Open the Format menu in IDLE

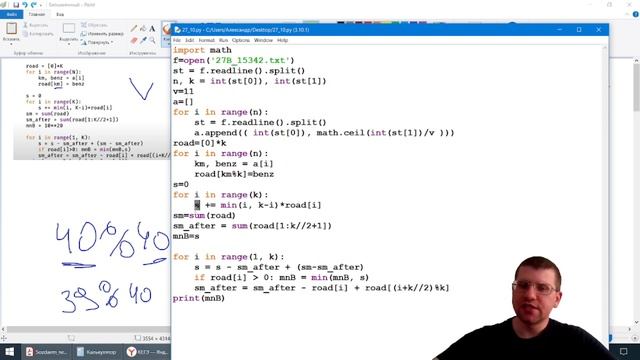pyautogui.click(x=207, y=40)
